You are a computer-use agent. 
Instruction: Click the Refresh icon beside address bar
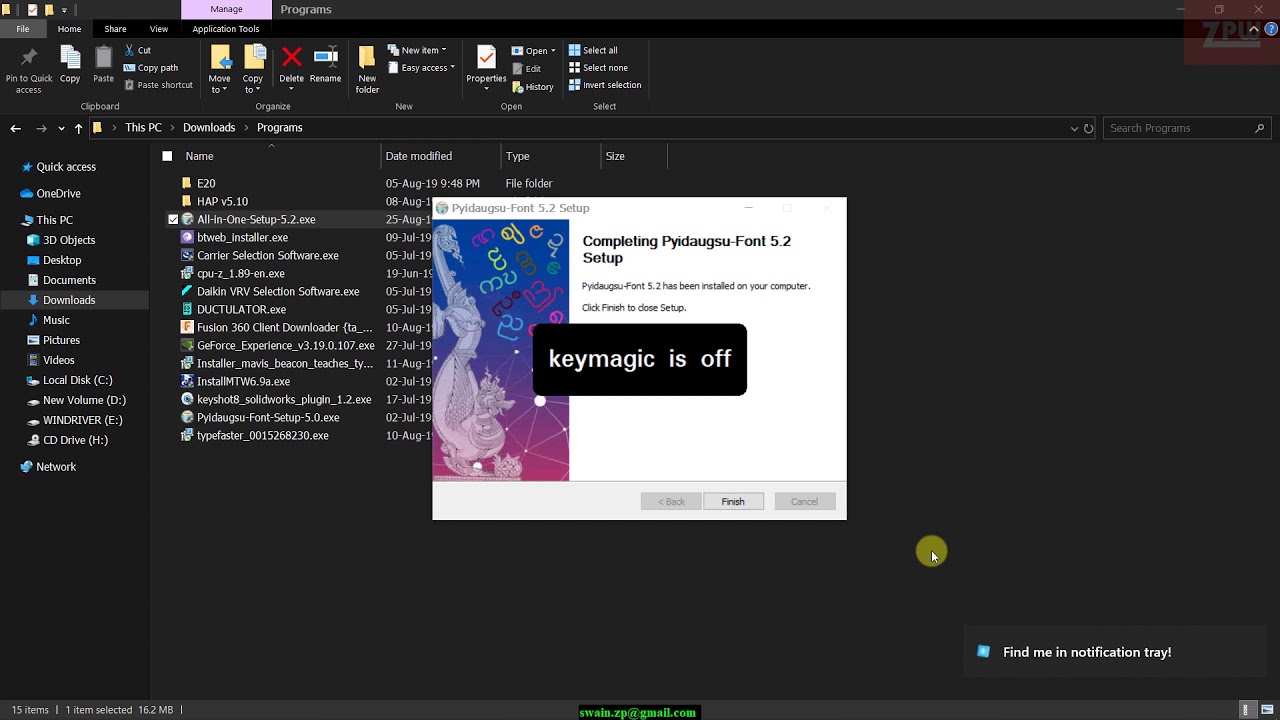[x=1088, y=128]
